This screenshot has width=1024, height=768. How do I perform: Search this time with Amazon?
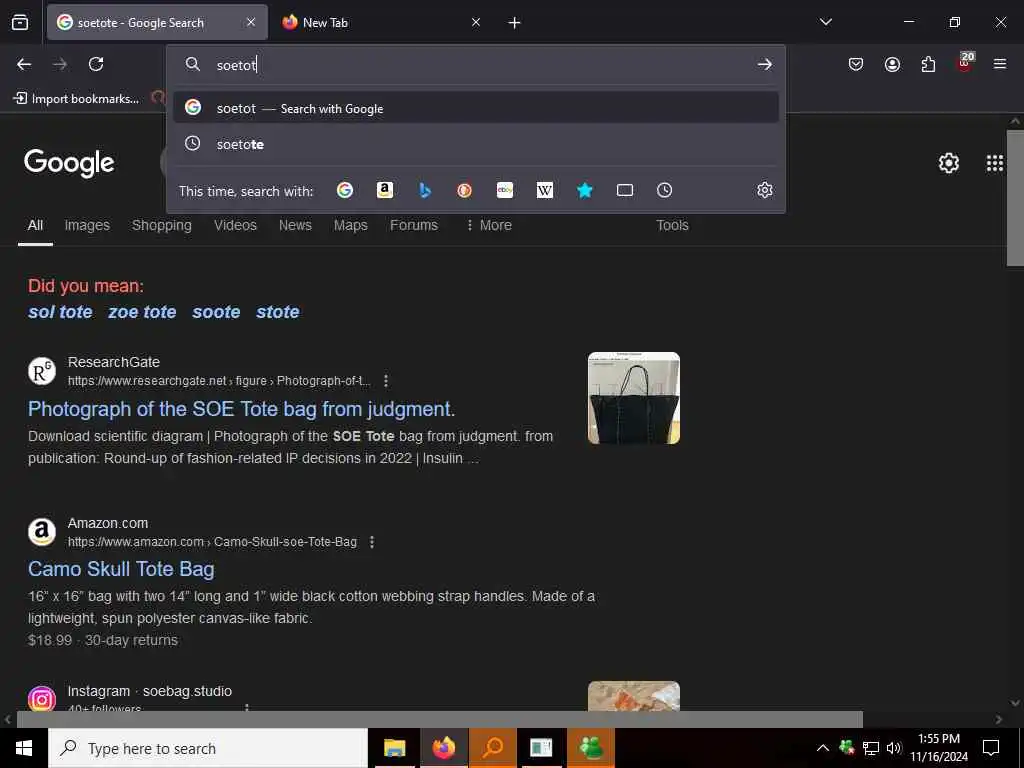385,190
